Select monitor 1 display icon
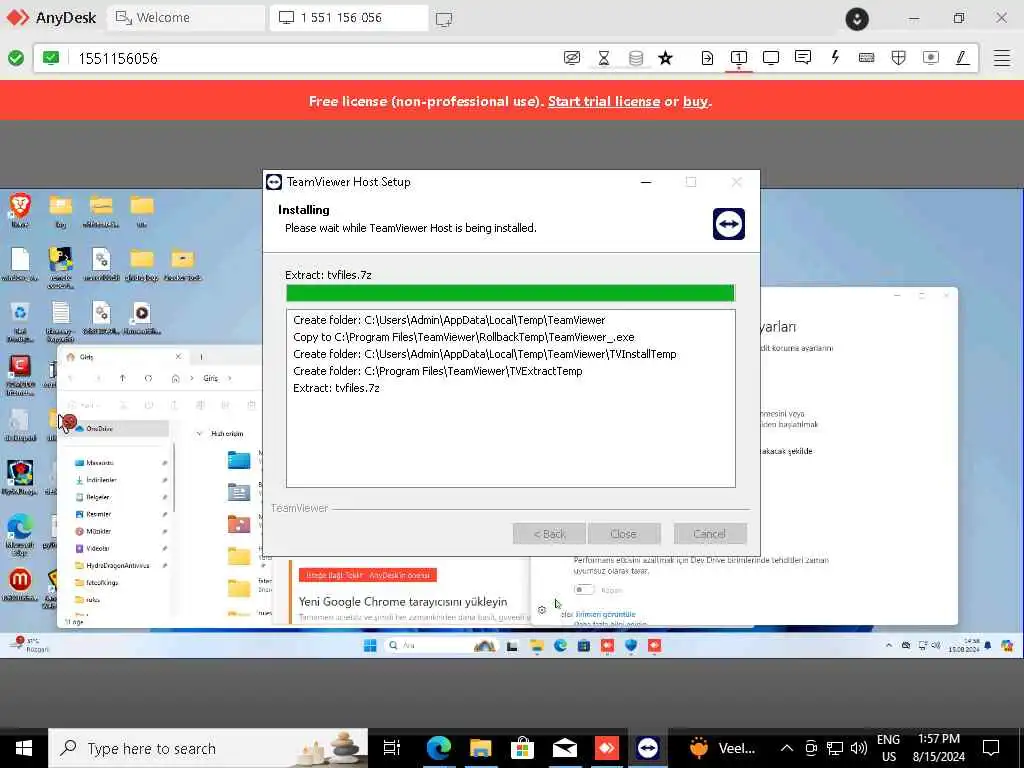This screenshot has width=1024, height=768. click(x=739, y=58)
